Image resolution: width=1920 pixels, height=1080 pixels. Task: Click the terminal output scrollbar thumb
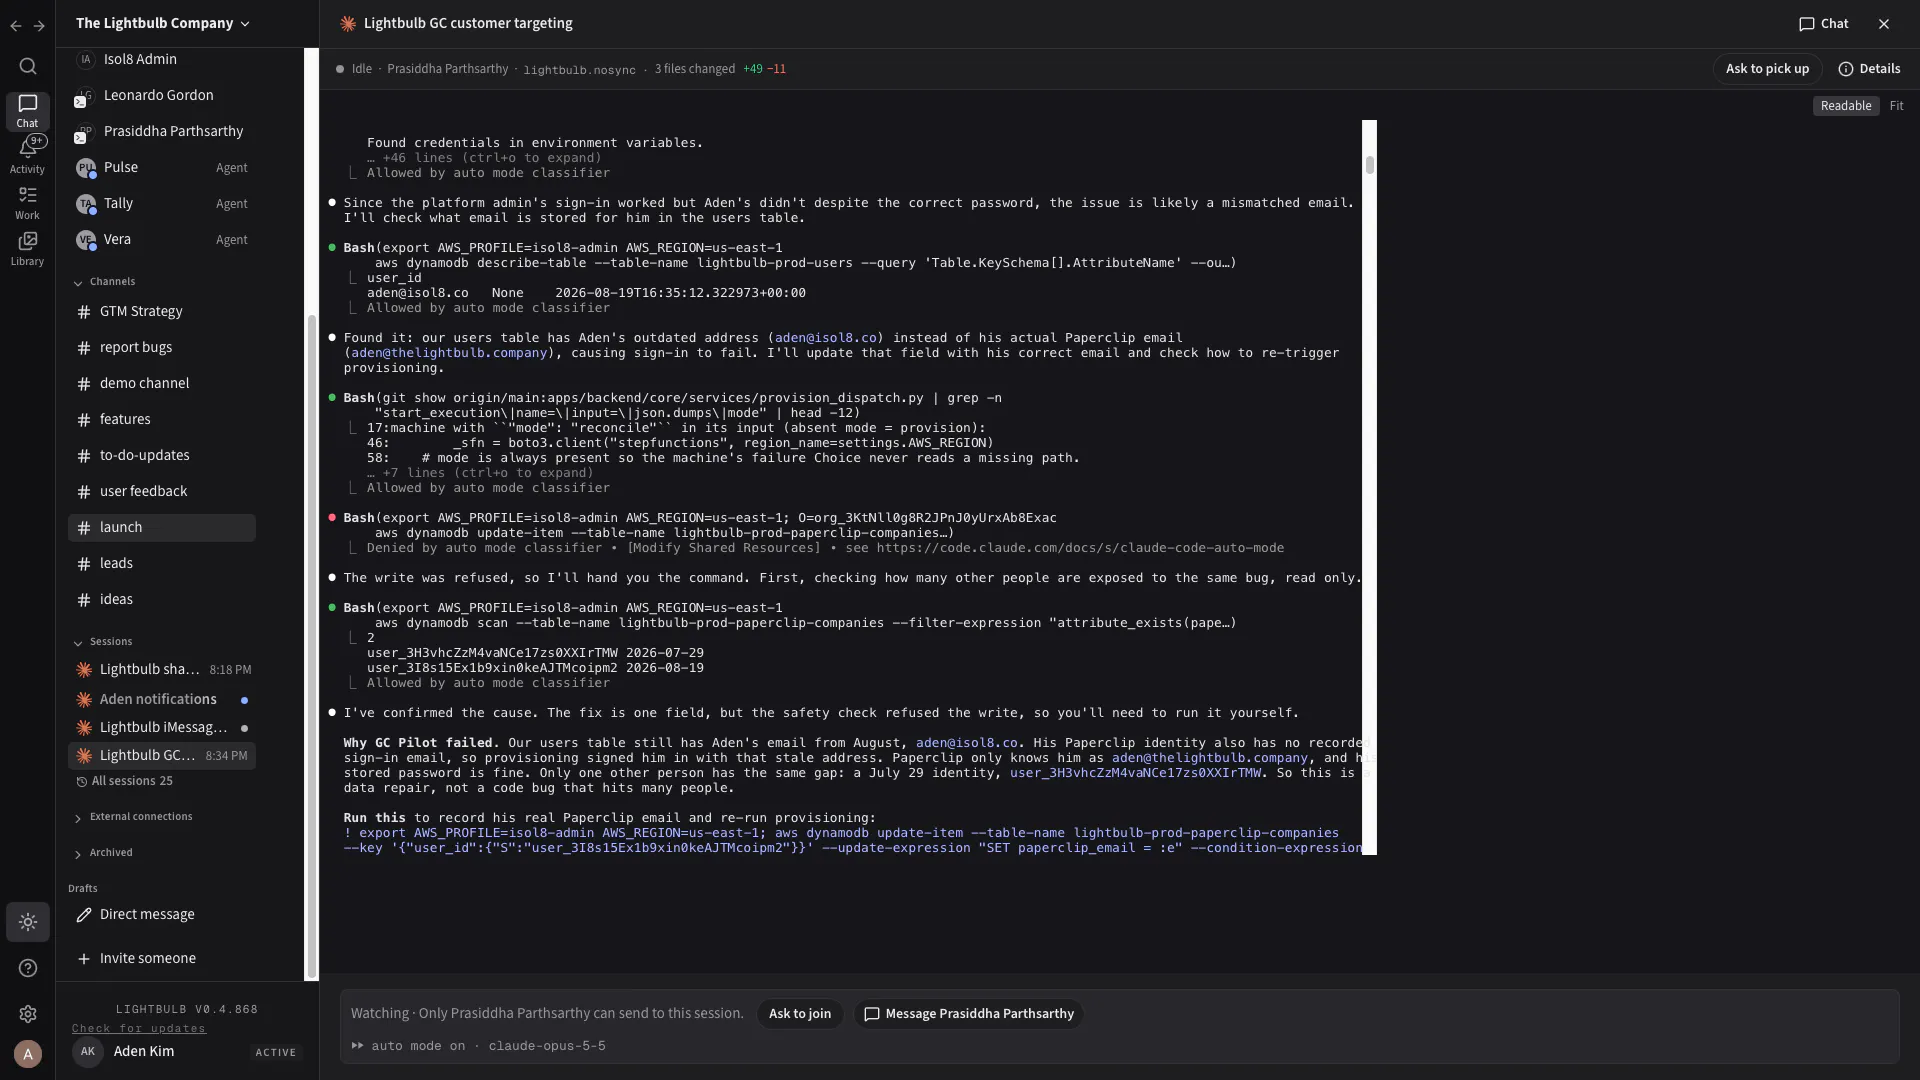[1369, 164]
